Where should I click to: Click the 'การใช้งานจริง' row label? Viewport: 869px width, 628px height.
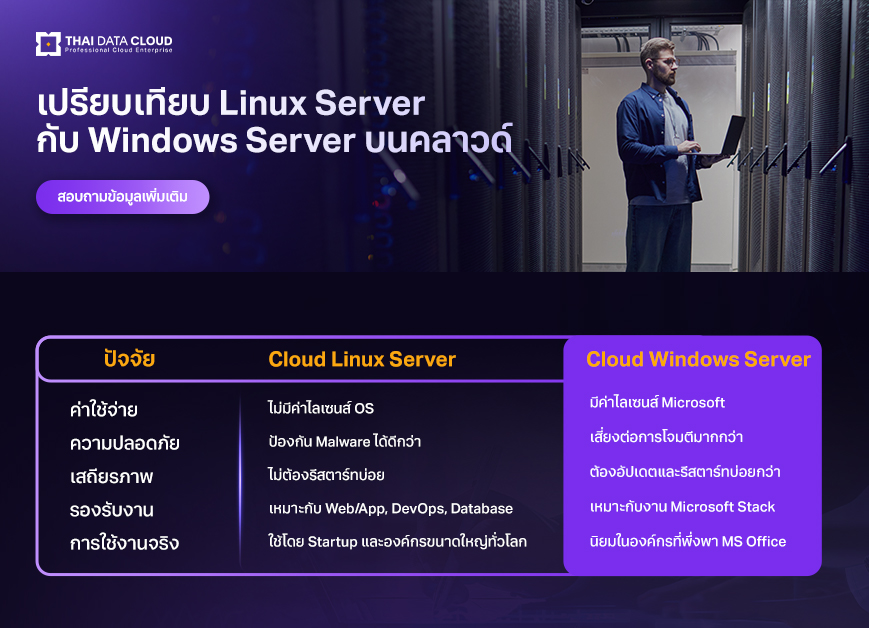pyautogui.click(x=124, y=543)
